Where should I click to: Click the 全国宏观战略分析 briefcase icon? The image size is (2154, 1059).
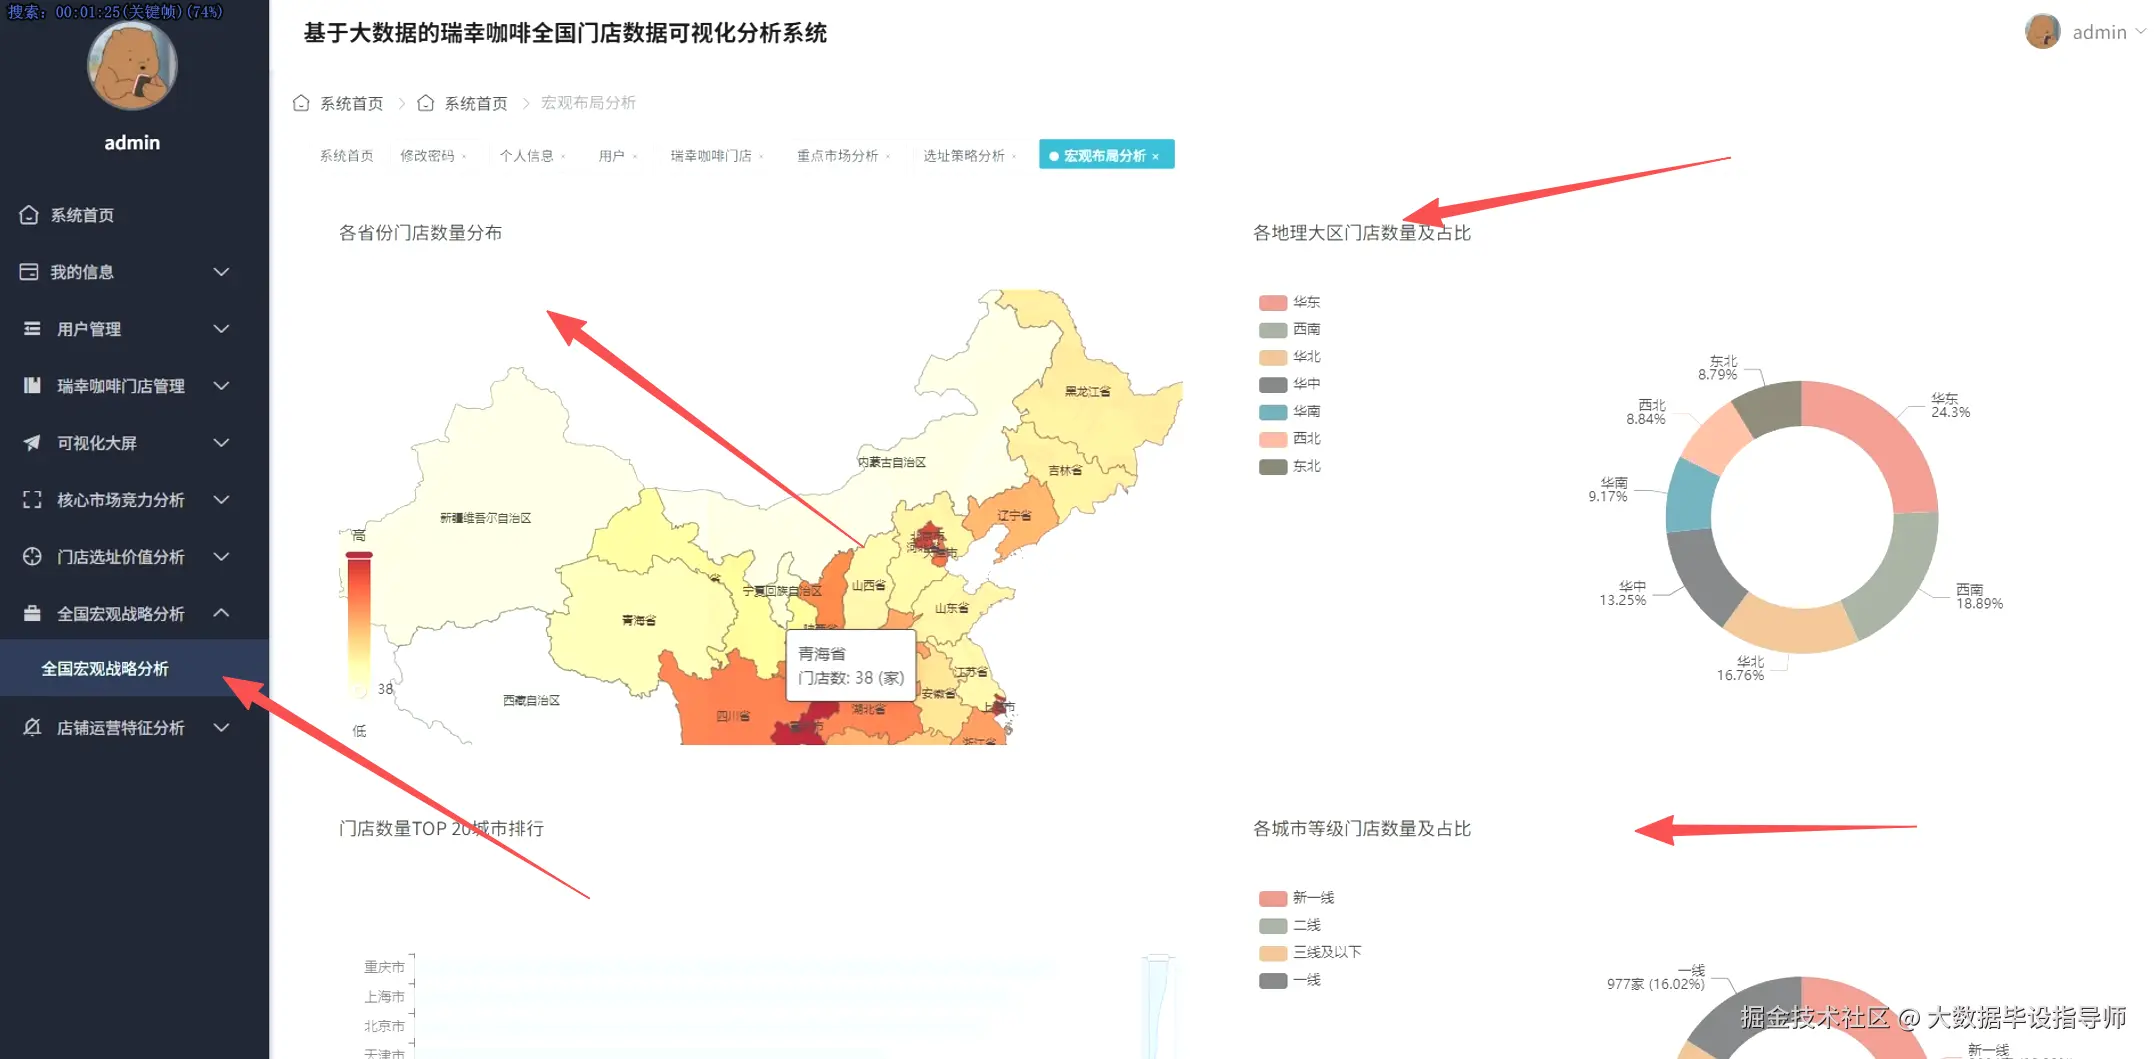(x=32, y=614)
